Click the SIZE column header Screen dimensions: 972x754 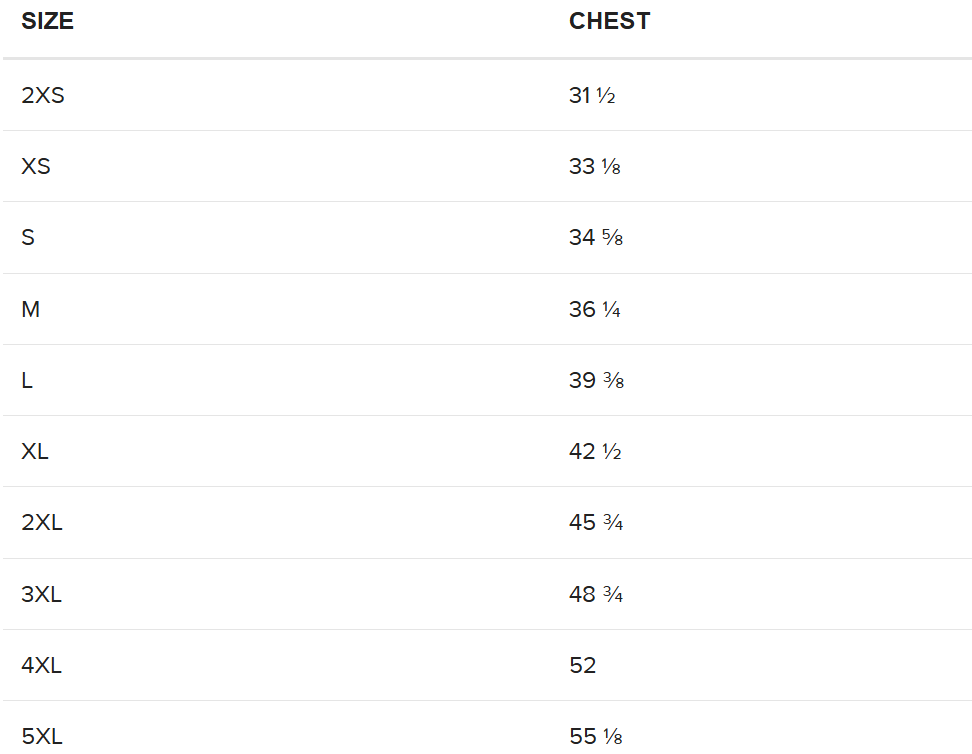click(x=47, y=21)
